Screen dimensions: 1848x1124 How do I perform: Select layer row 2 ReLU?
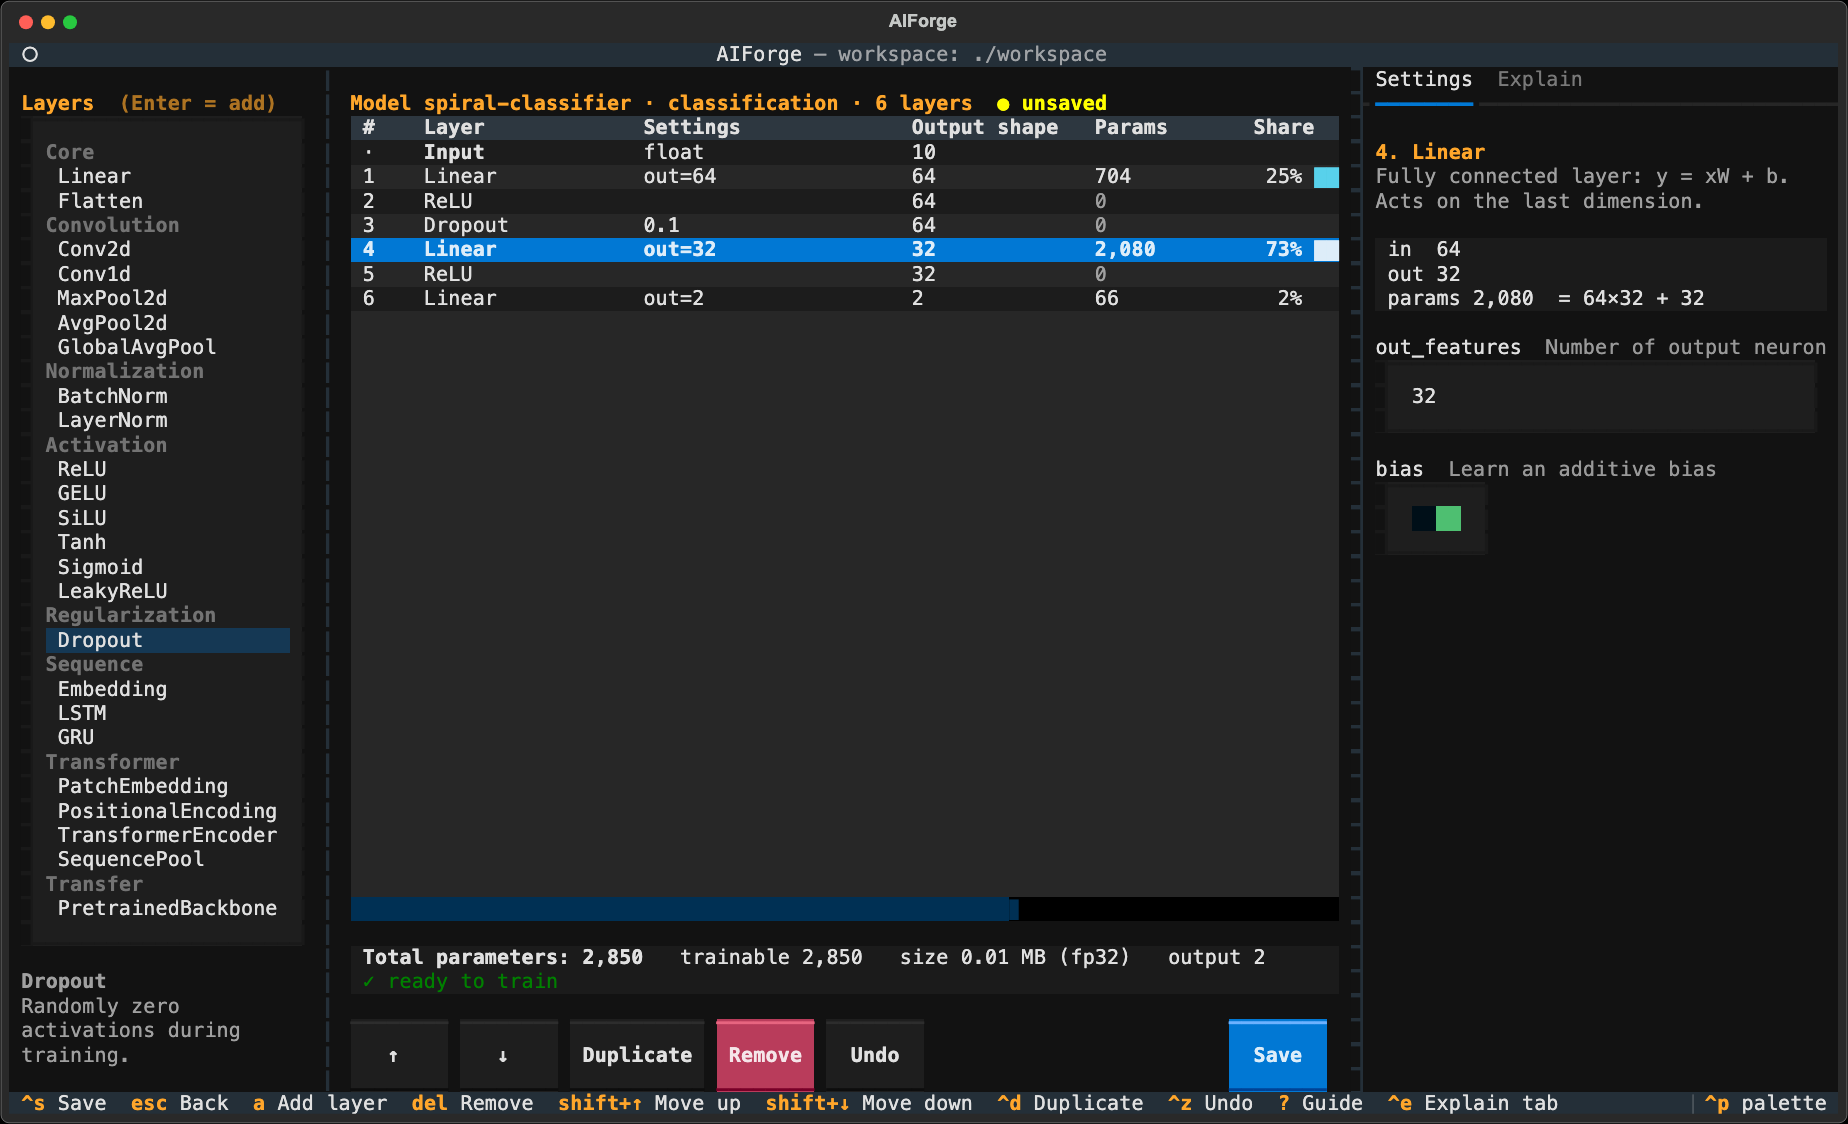[845, 201]
